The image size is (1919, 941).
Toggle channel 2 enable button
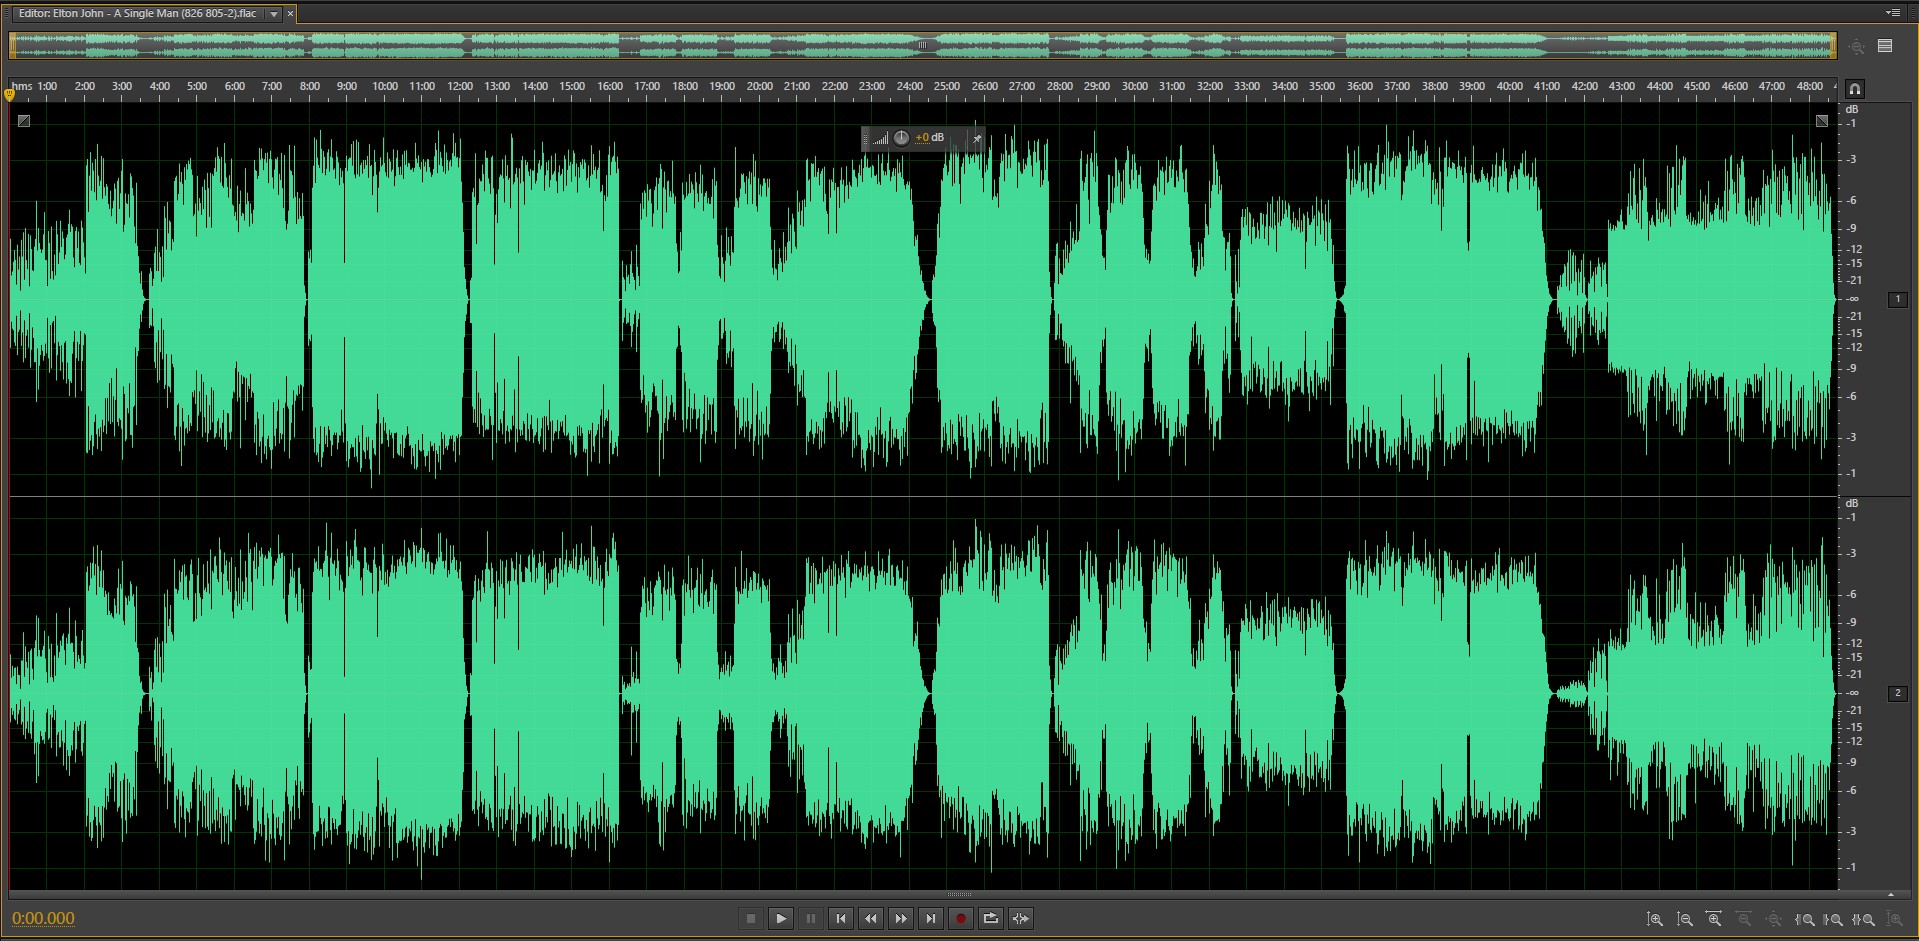coord(1897,693)
